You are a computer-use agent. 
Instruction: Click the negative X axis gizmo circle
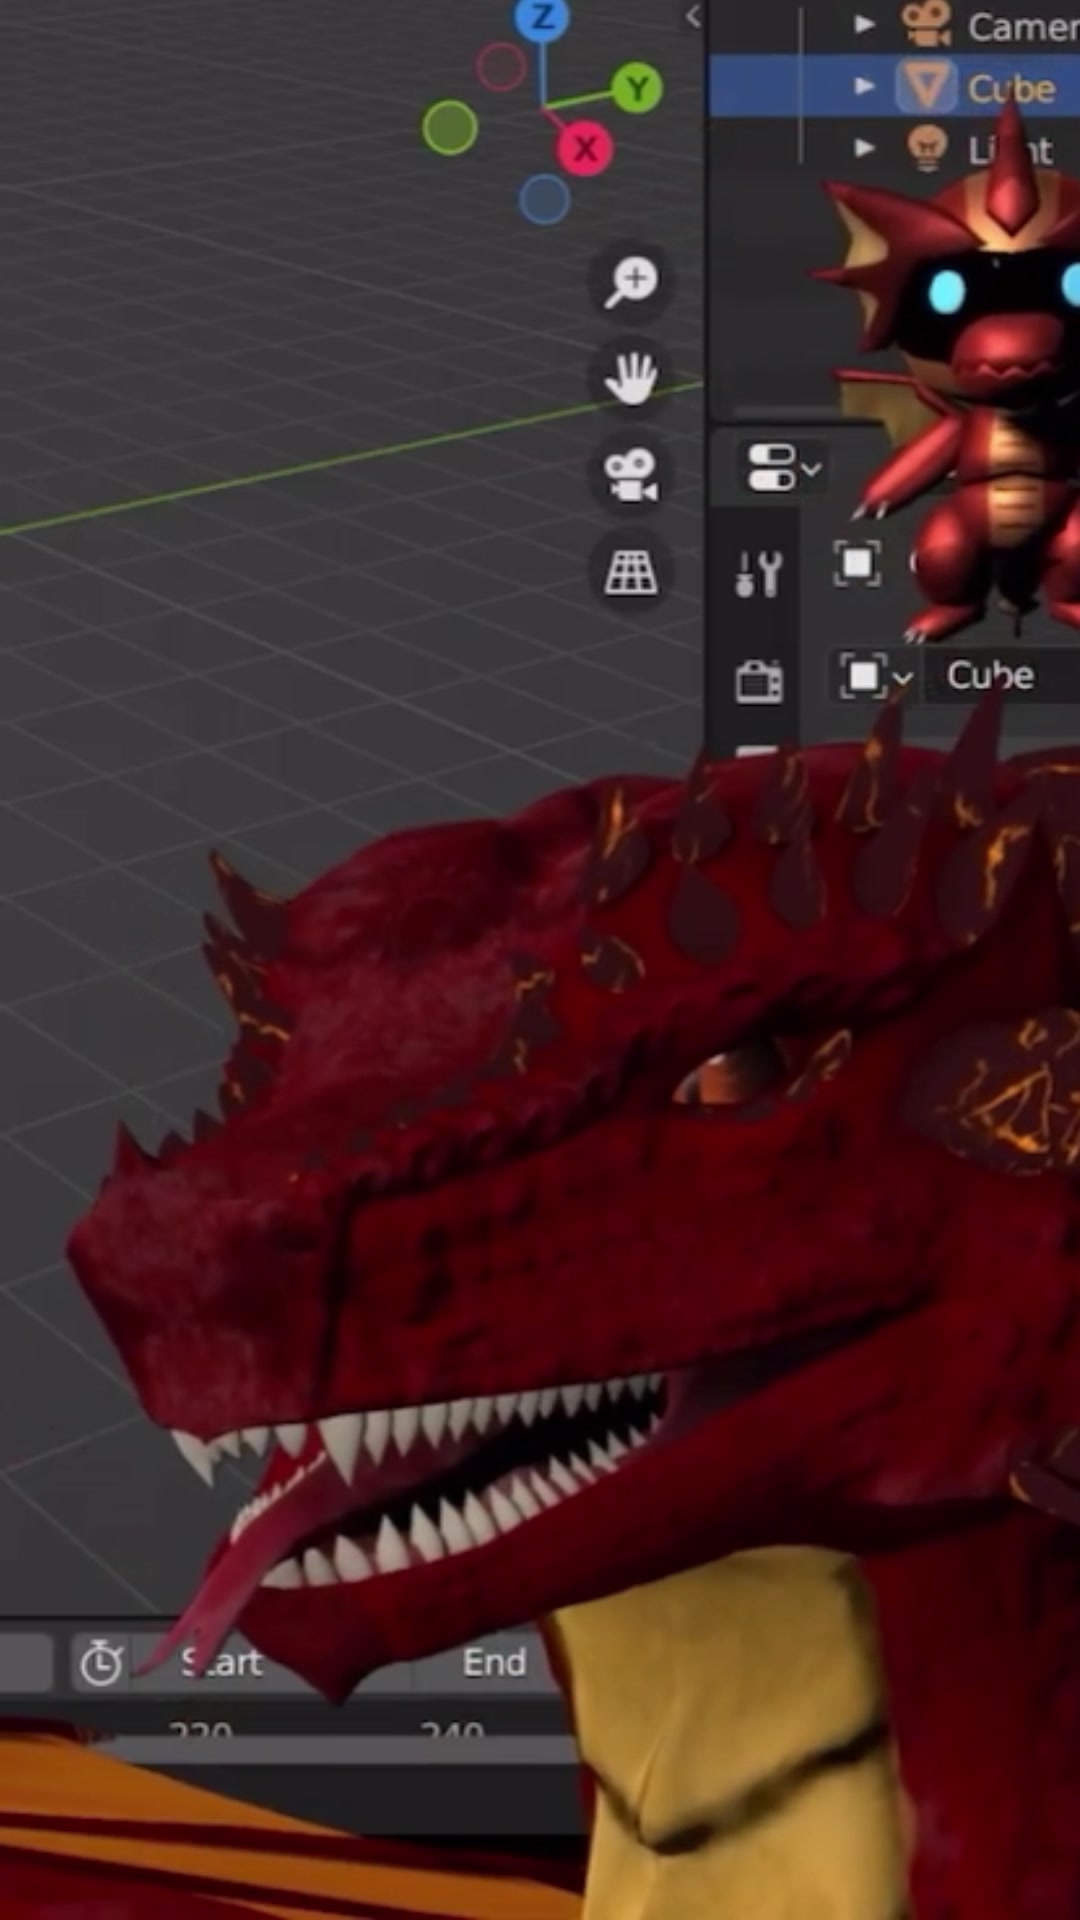tap(501, 67)
